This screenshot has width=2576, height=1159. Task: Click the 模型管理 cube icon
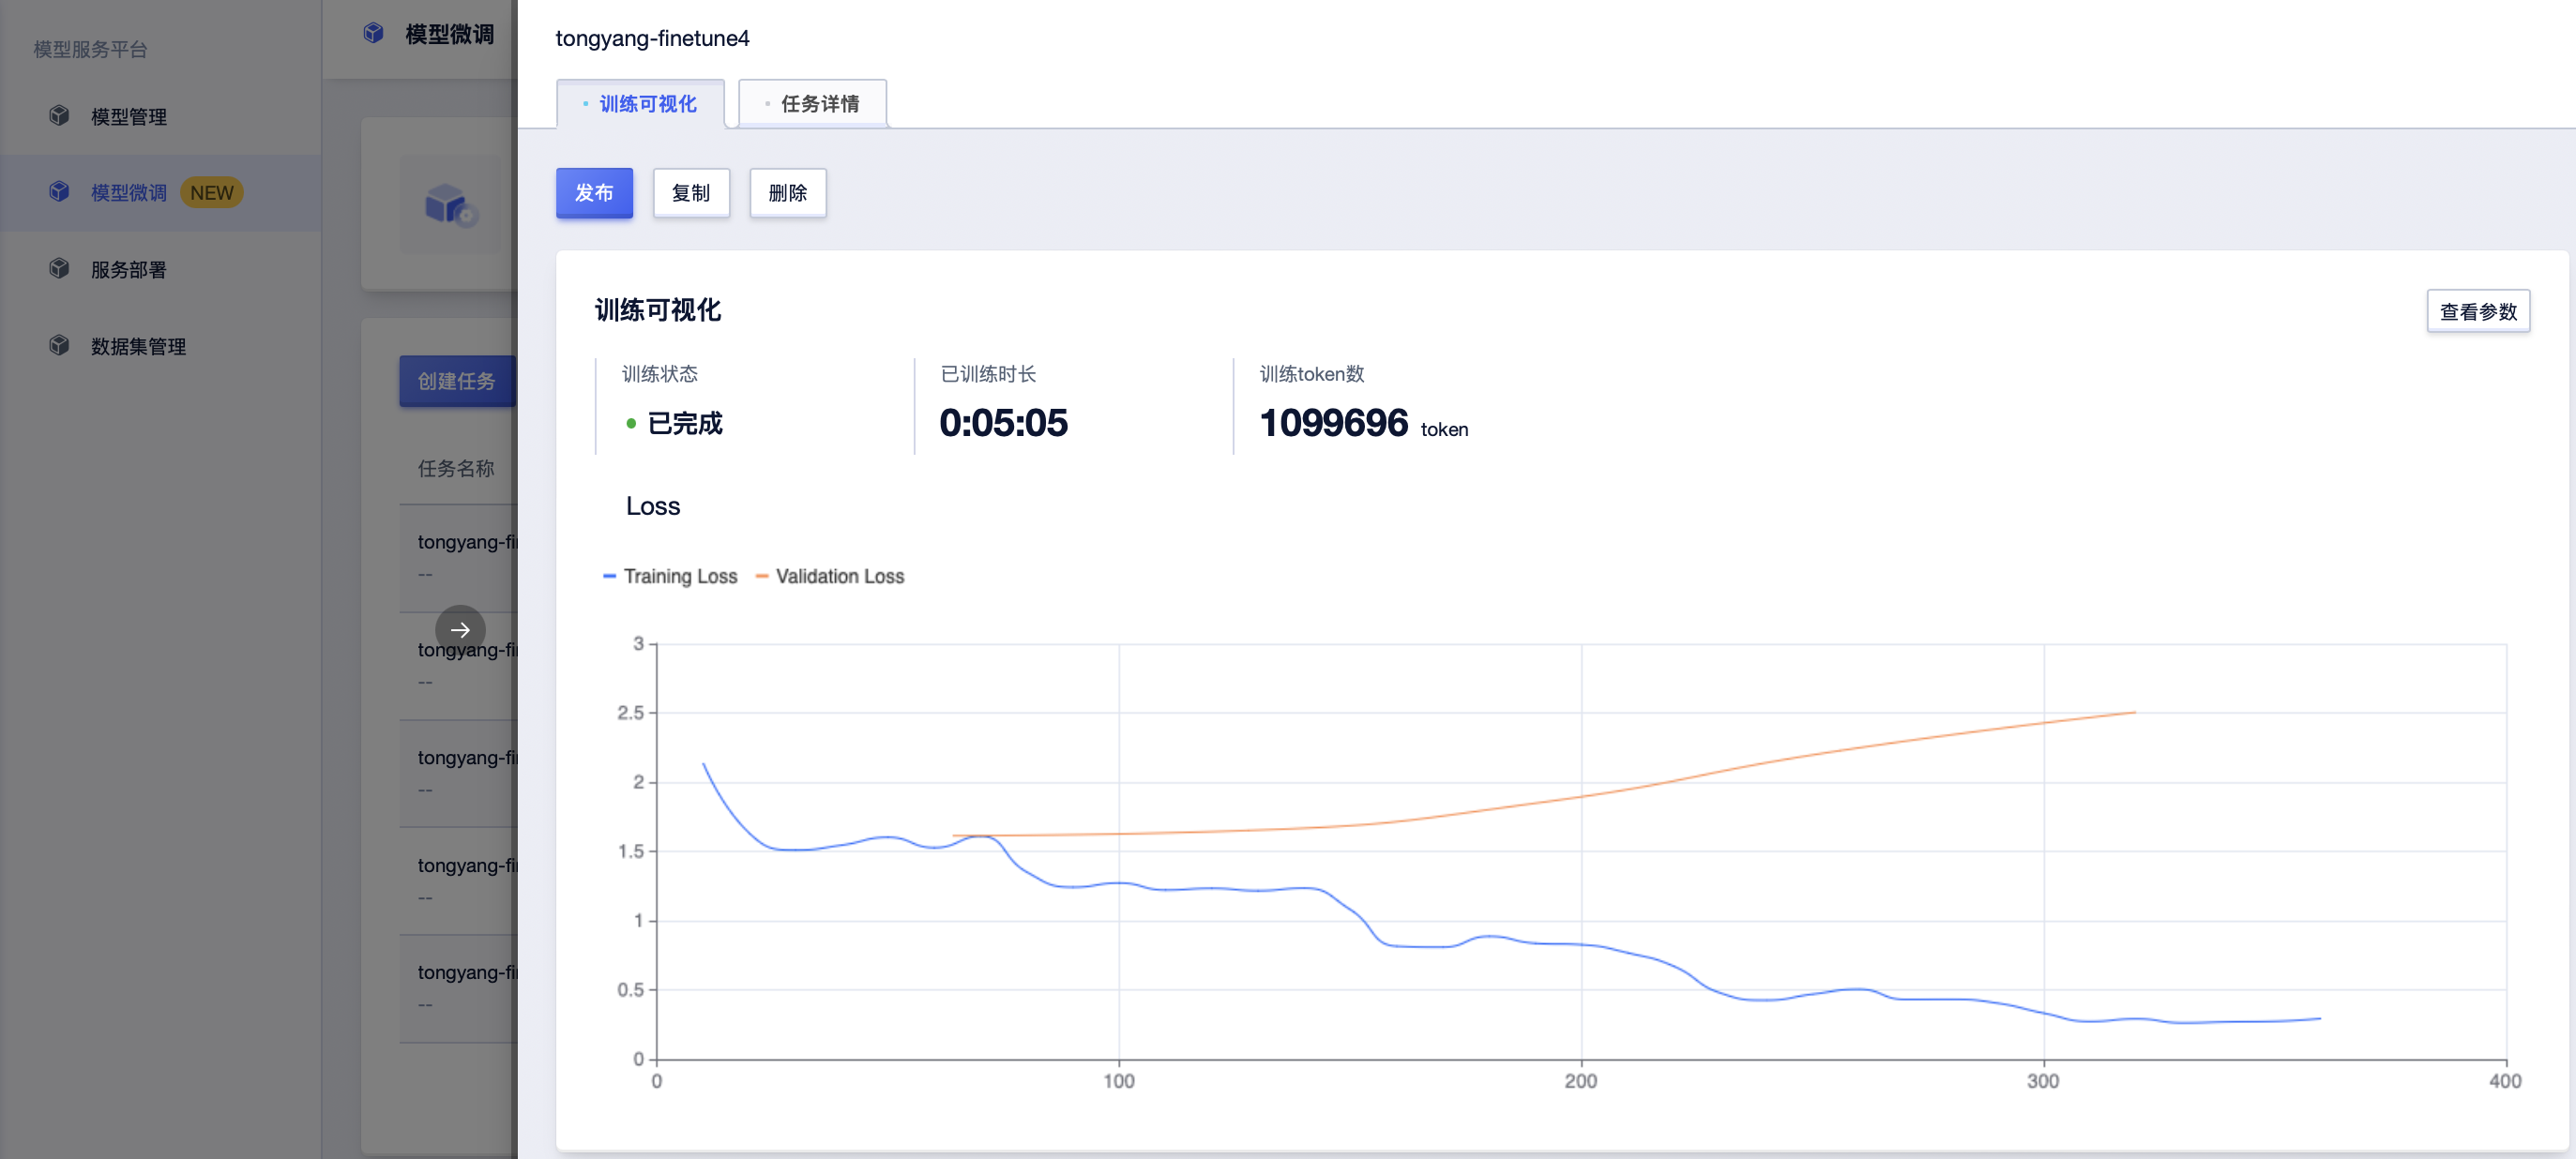(x=60, y=116)
